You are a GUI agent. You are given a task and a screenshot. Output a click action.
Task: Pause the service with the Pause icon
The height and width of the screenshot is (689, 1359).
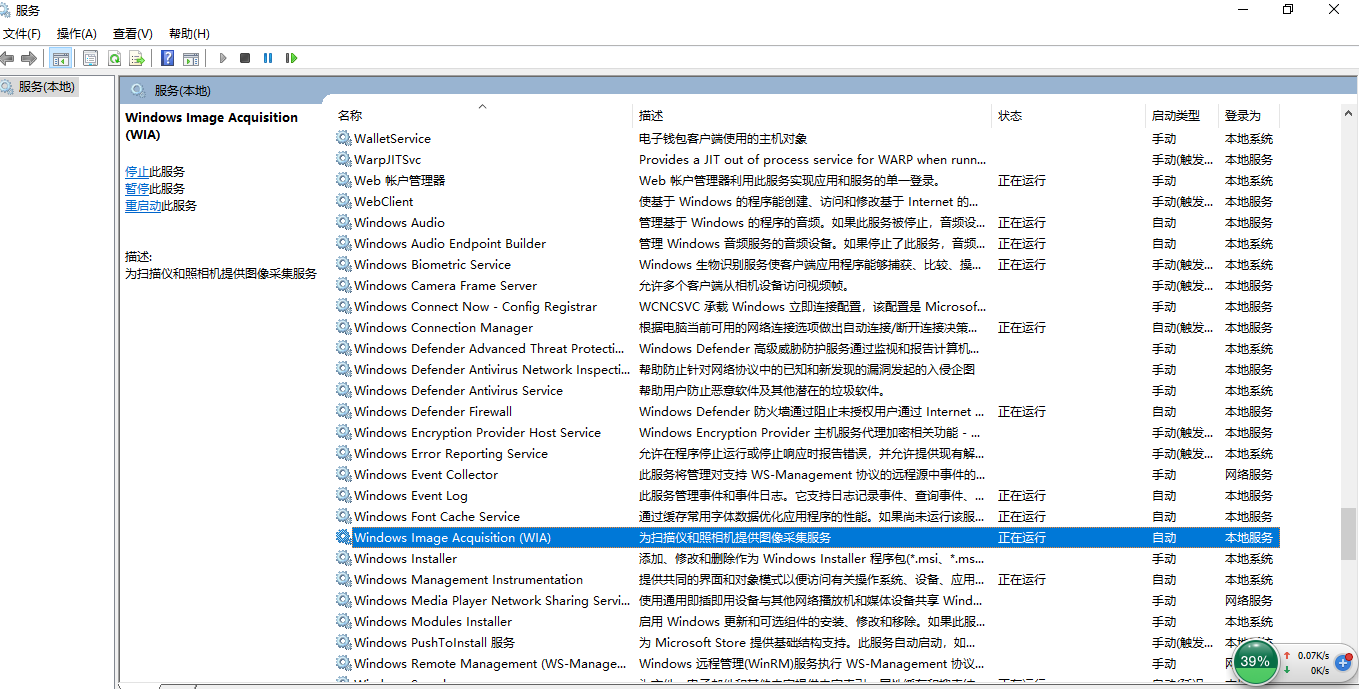268,58
